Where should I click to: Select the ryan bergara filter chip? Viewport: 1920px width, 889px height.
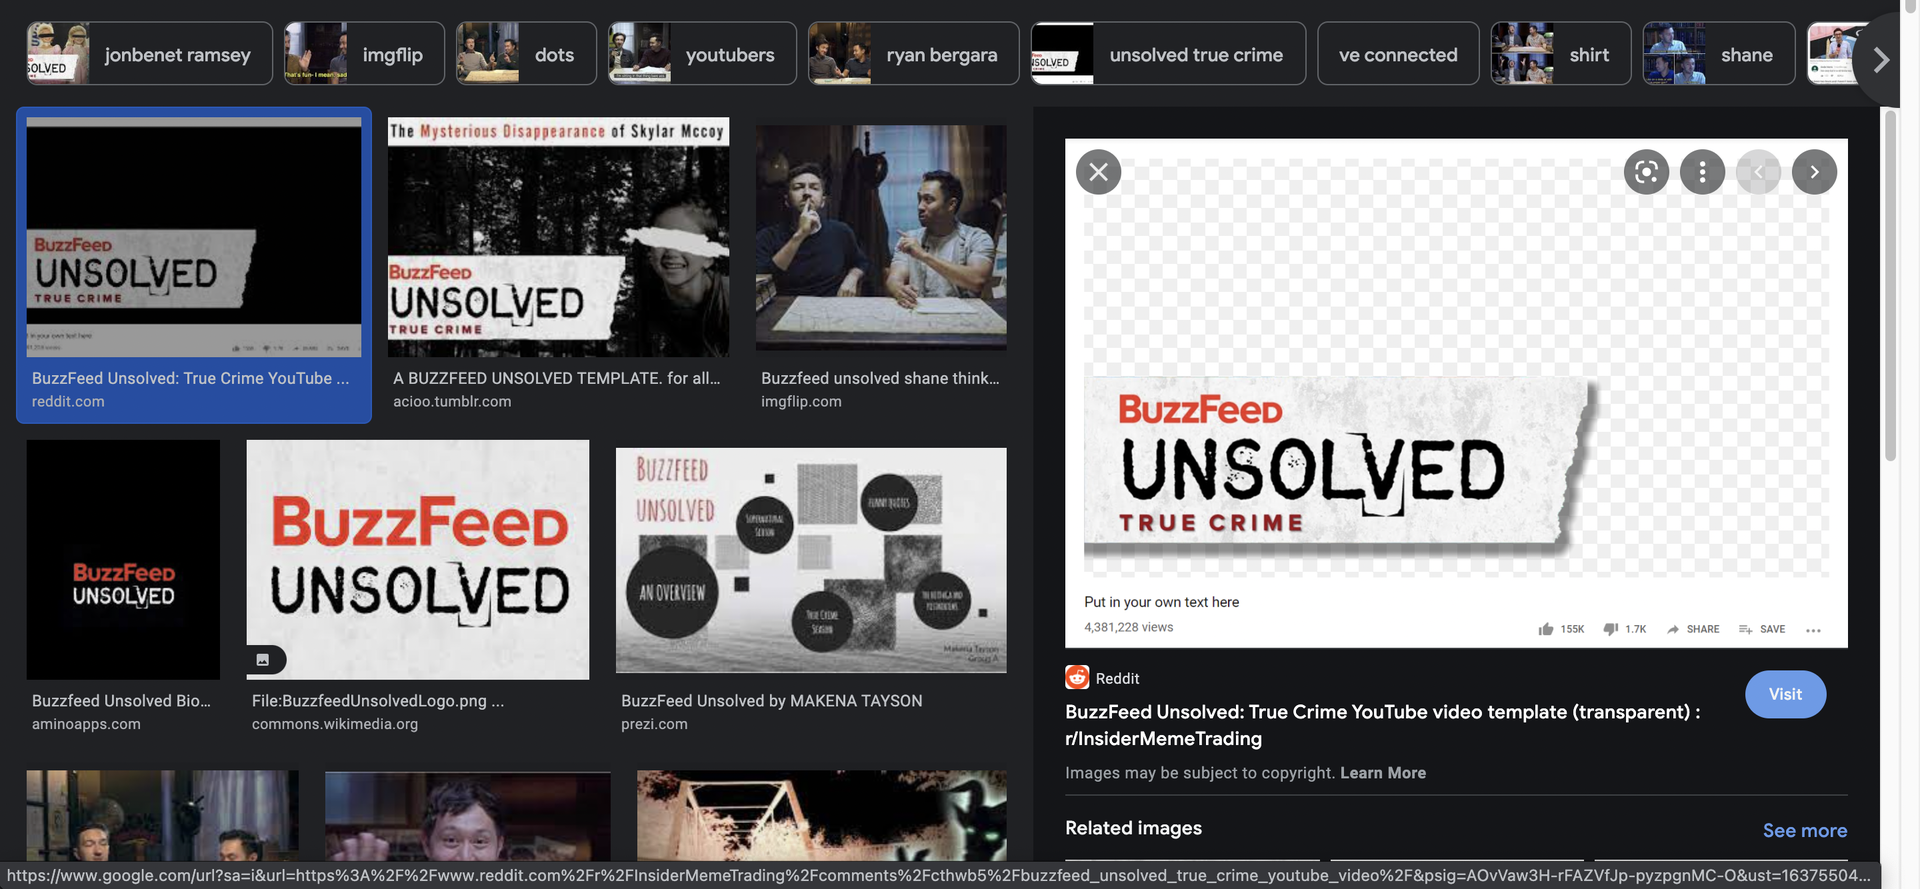(913, 54)
